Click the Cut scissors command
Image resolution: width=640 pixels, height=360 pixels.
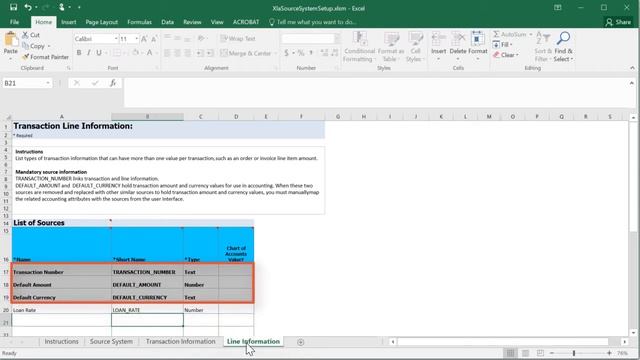click(31, 35)
